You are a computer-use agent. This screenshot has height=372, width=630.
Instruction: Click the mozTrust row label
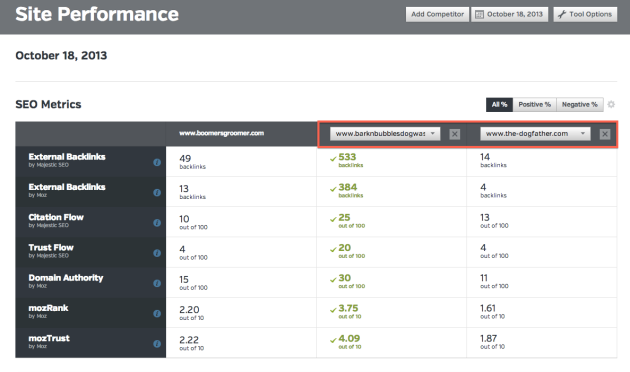49,338
